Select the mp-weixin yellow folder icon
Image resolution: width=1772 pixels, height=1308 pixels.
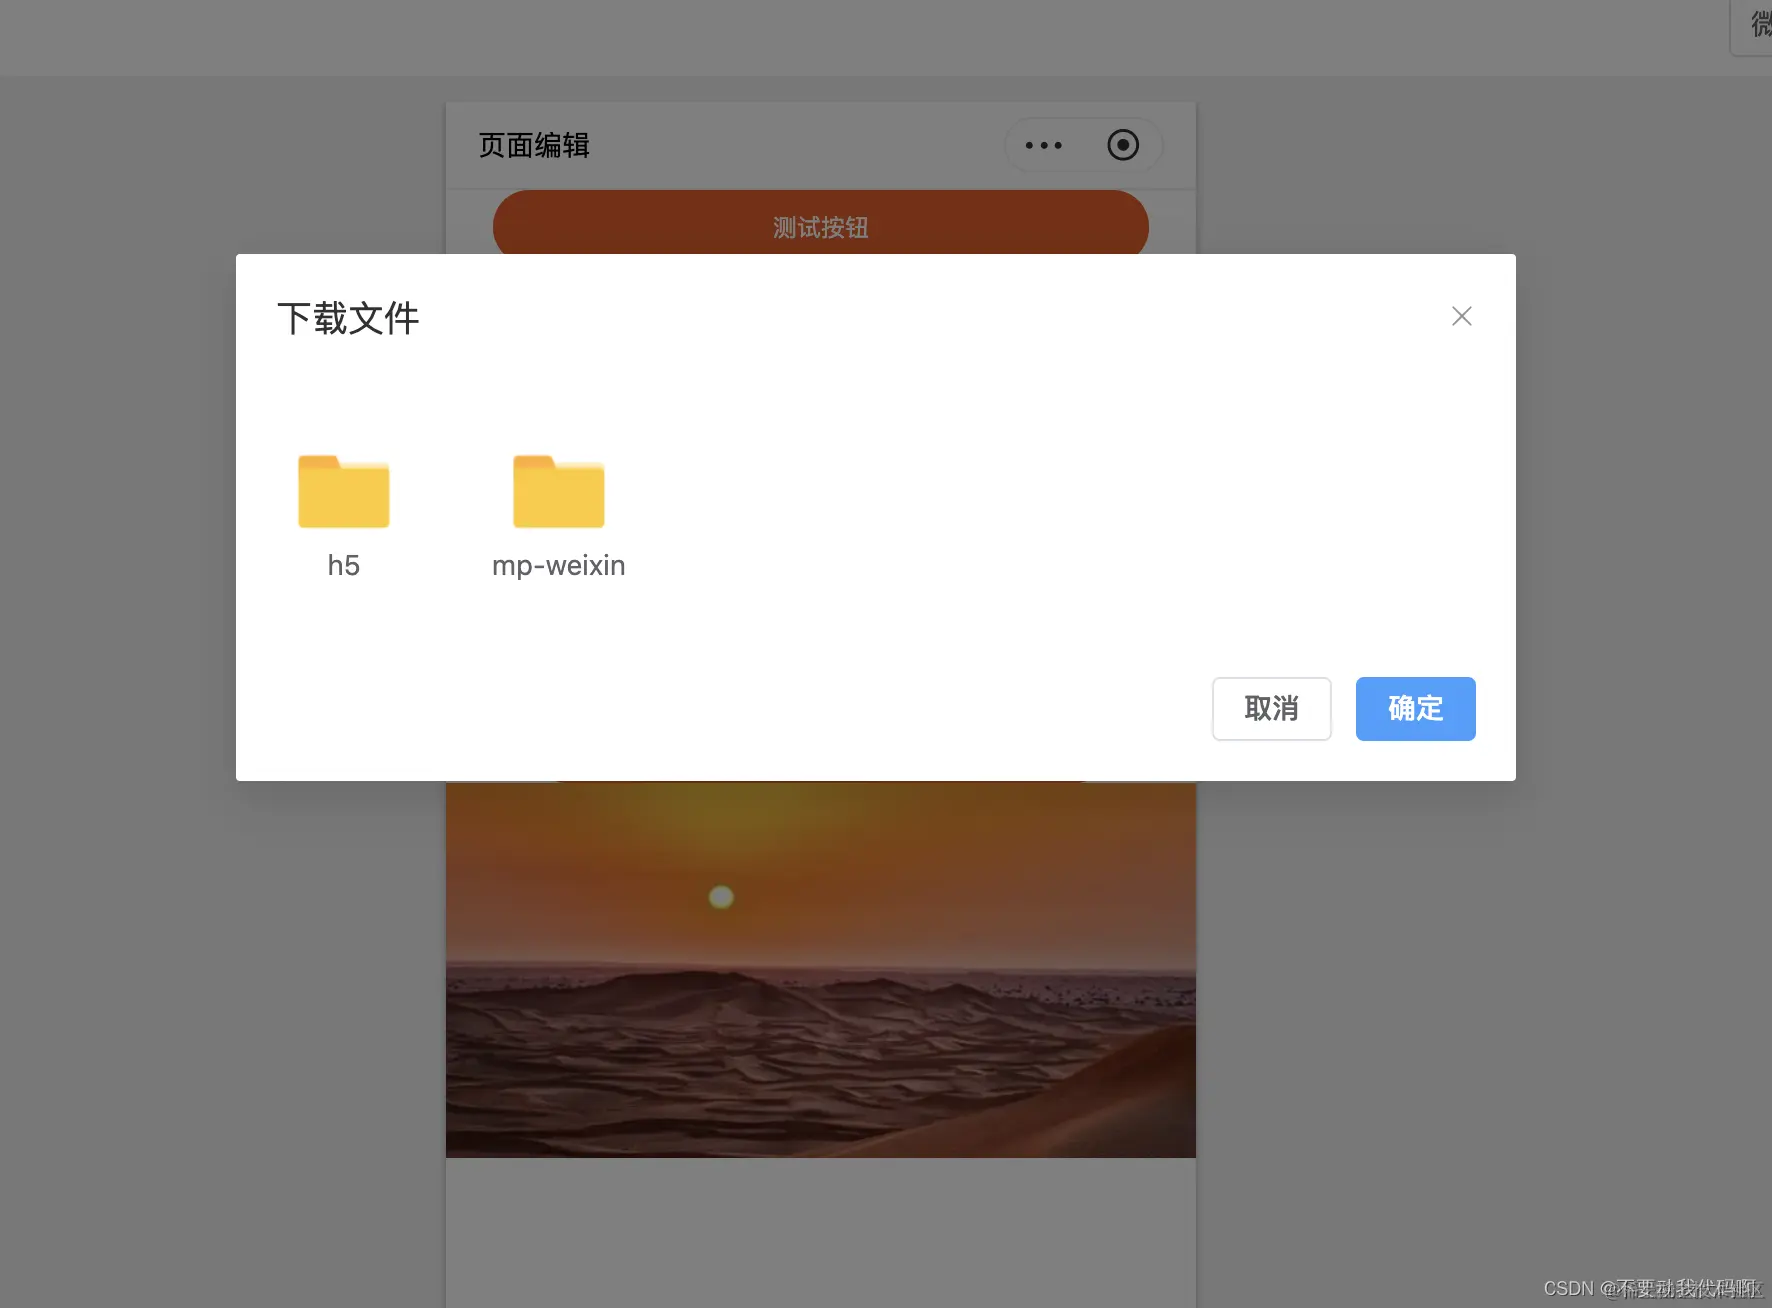click(x=557, y=491)
